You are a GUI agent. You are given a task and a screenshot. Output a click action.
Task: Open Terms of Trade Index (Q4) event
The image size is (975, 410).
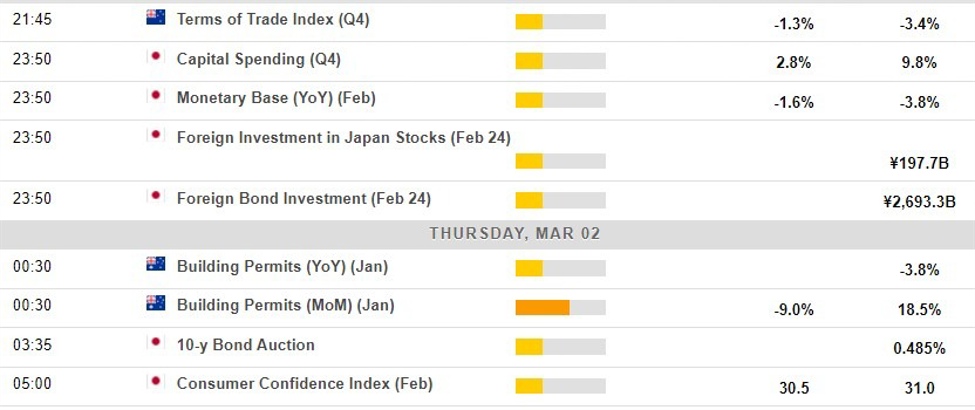pos(273,19)
